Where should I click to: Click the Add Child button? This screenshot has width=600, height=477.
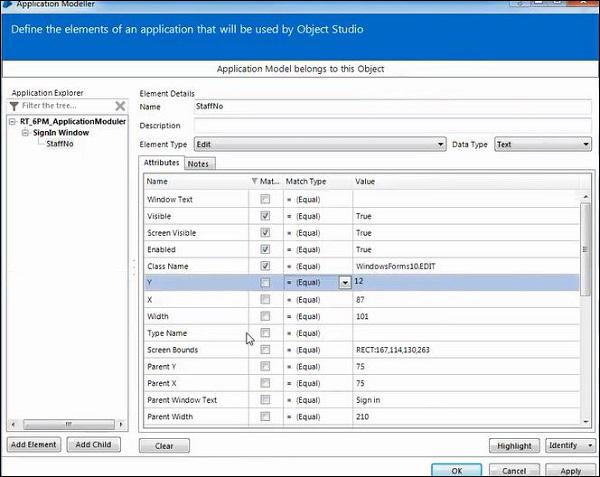[x=93, y=444]
